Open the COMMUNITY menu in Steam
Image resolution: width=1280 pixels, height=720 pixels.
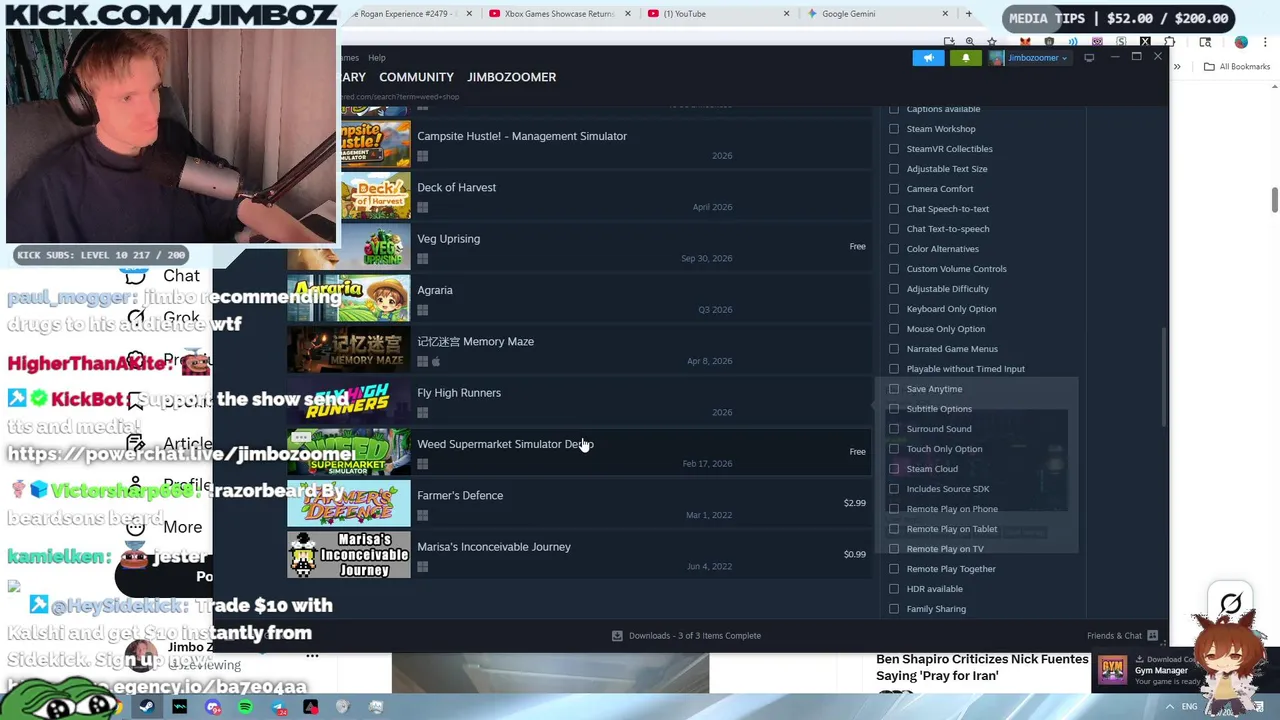pyautogui.click(x=416, y=77)
